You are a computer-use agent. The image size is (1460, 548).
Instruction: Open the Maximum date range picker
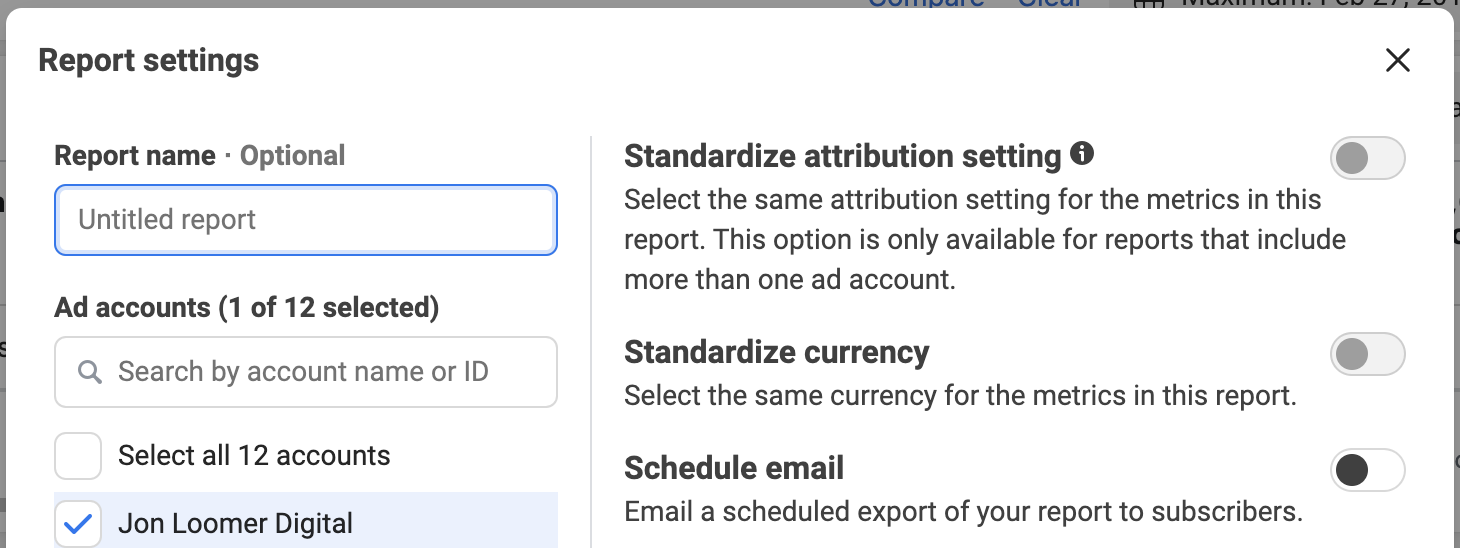pyautogui.click(x=1295, y=4)
